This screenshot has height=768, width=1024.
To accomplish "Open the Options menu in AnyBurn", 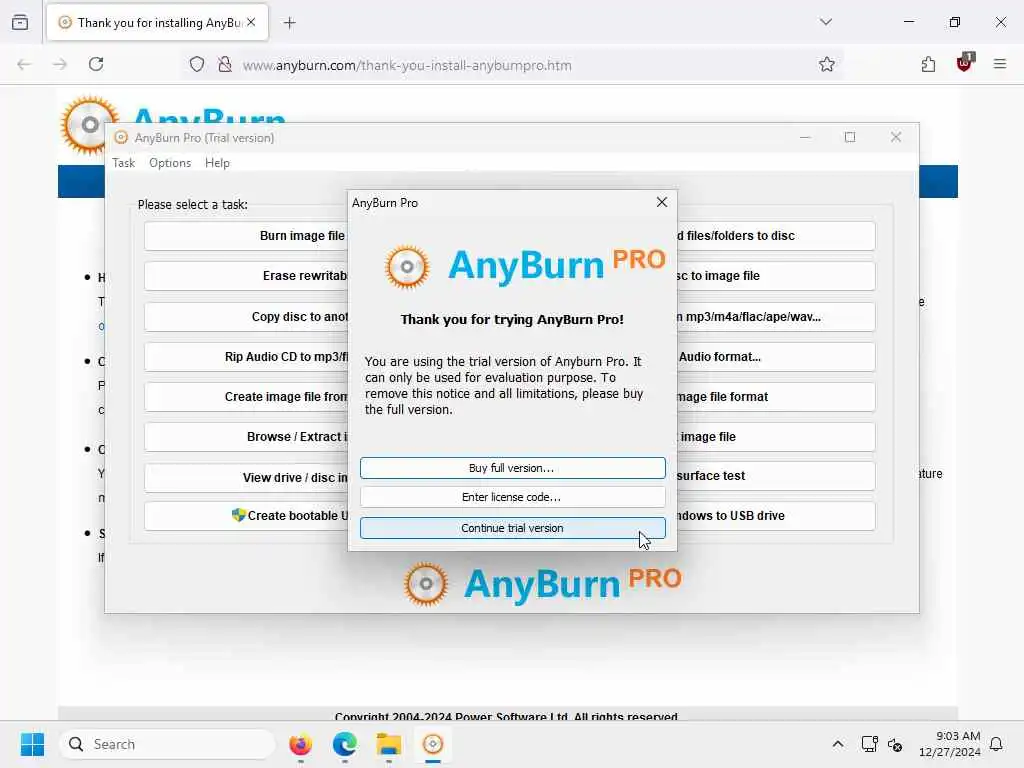I will [170, 163].
